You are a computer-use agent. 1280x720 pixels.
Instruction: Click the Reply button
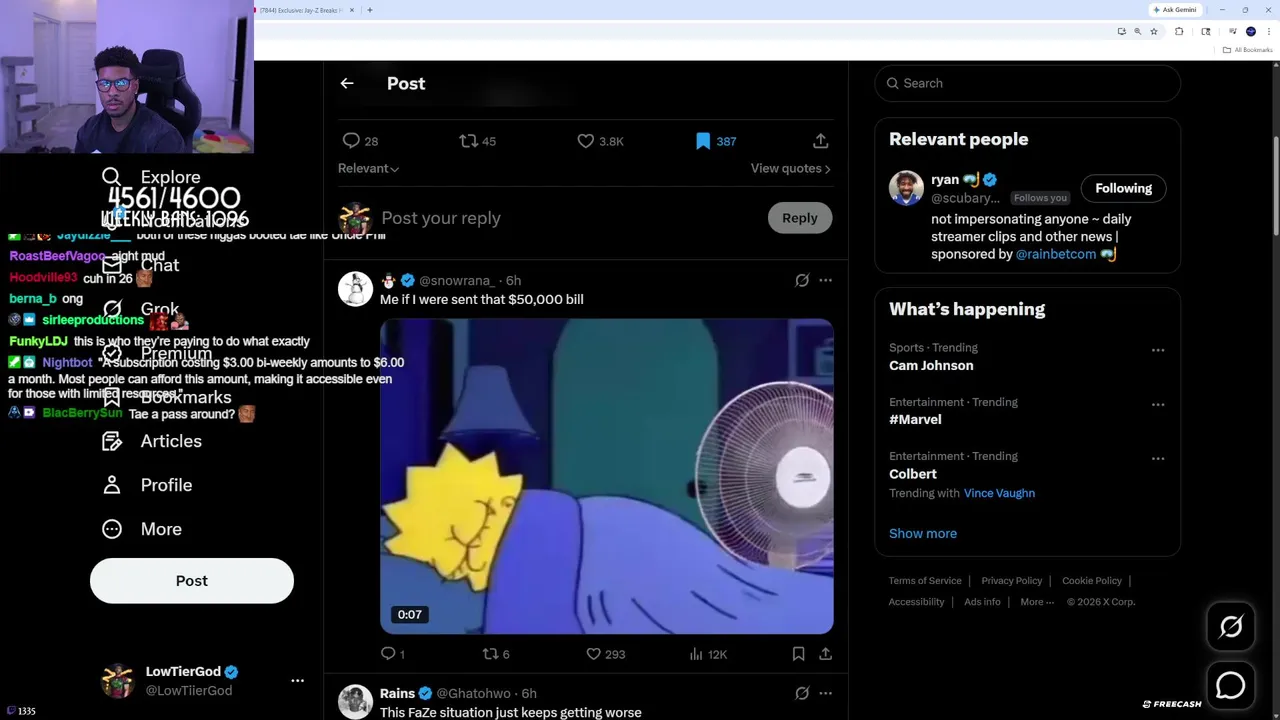800,218
